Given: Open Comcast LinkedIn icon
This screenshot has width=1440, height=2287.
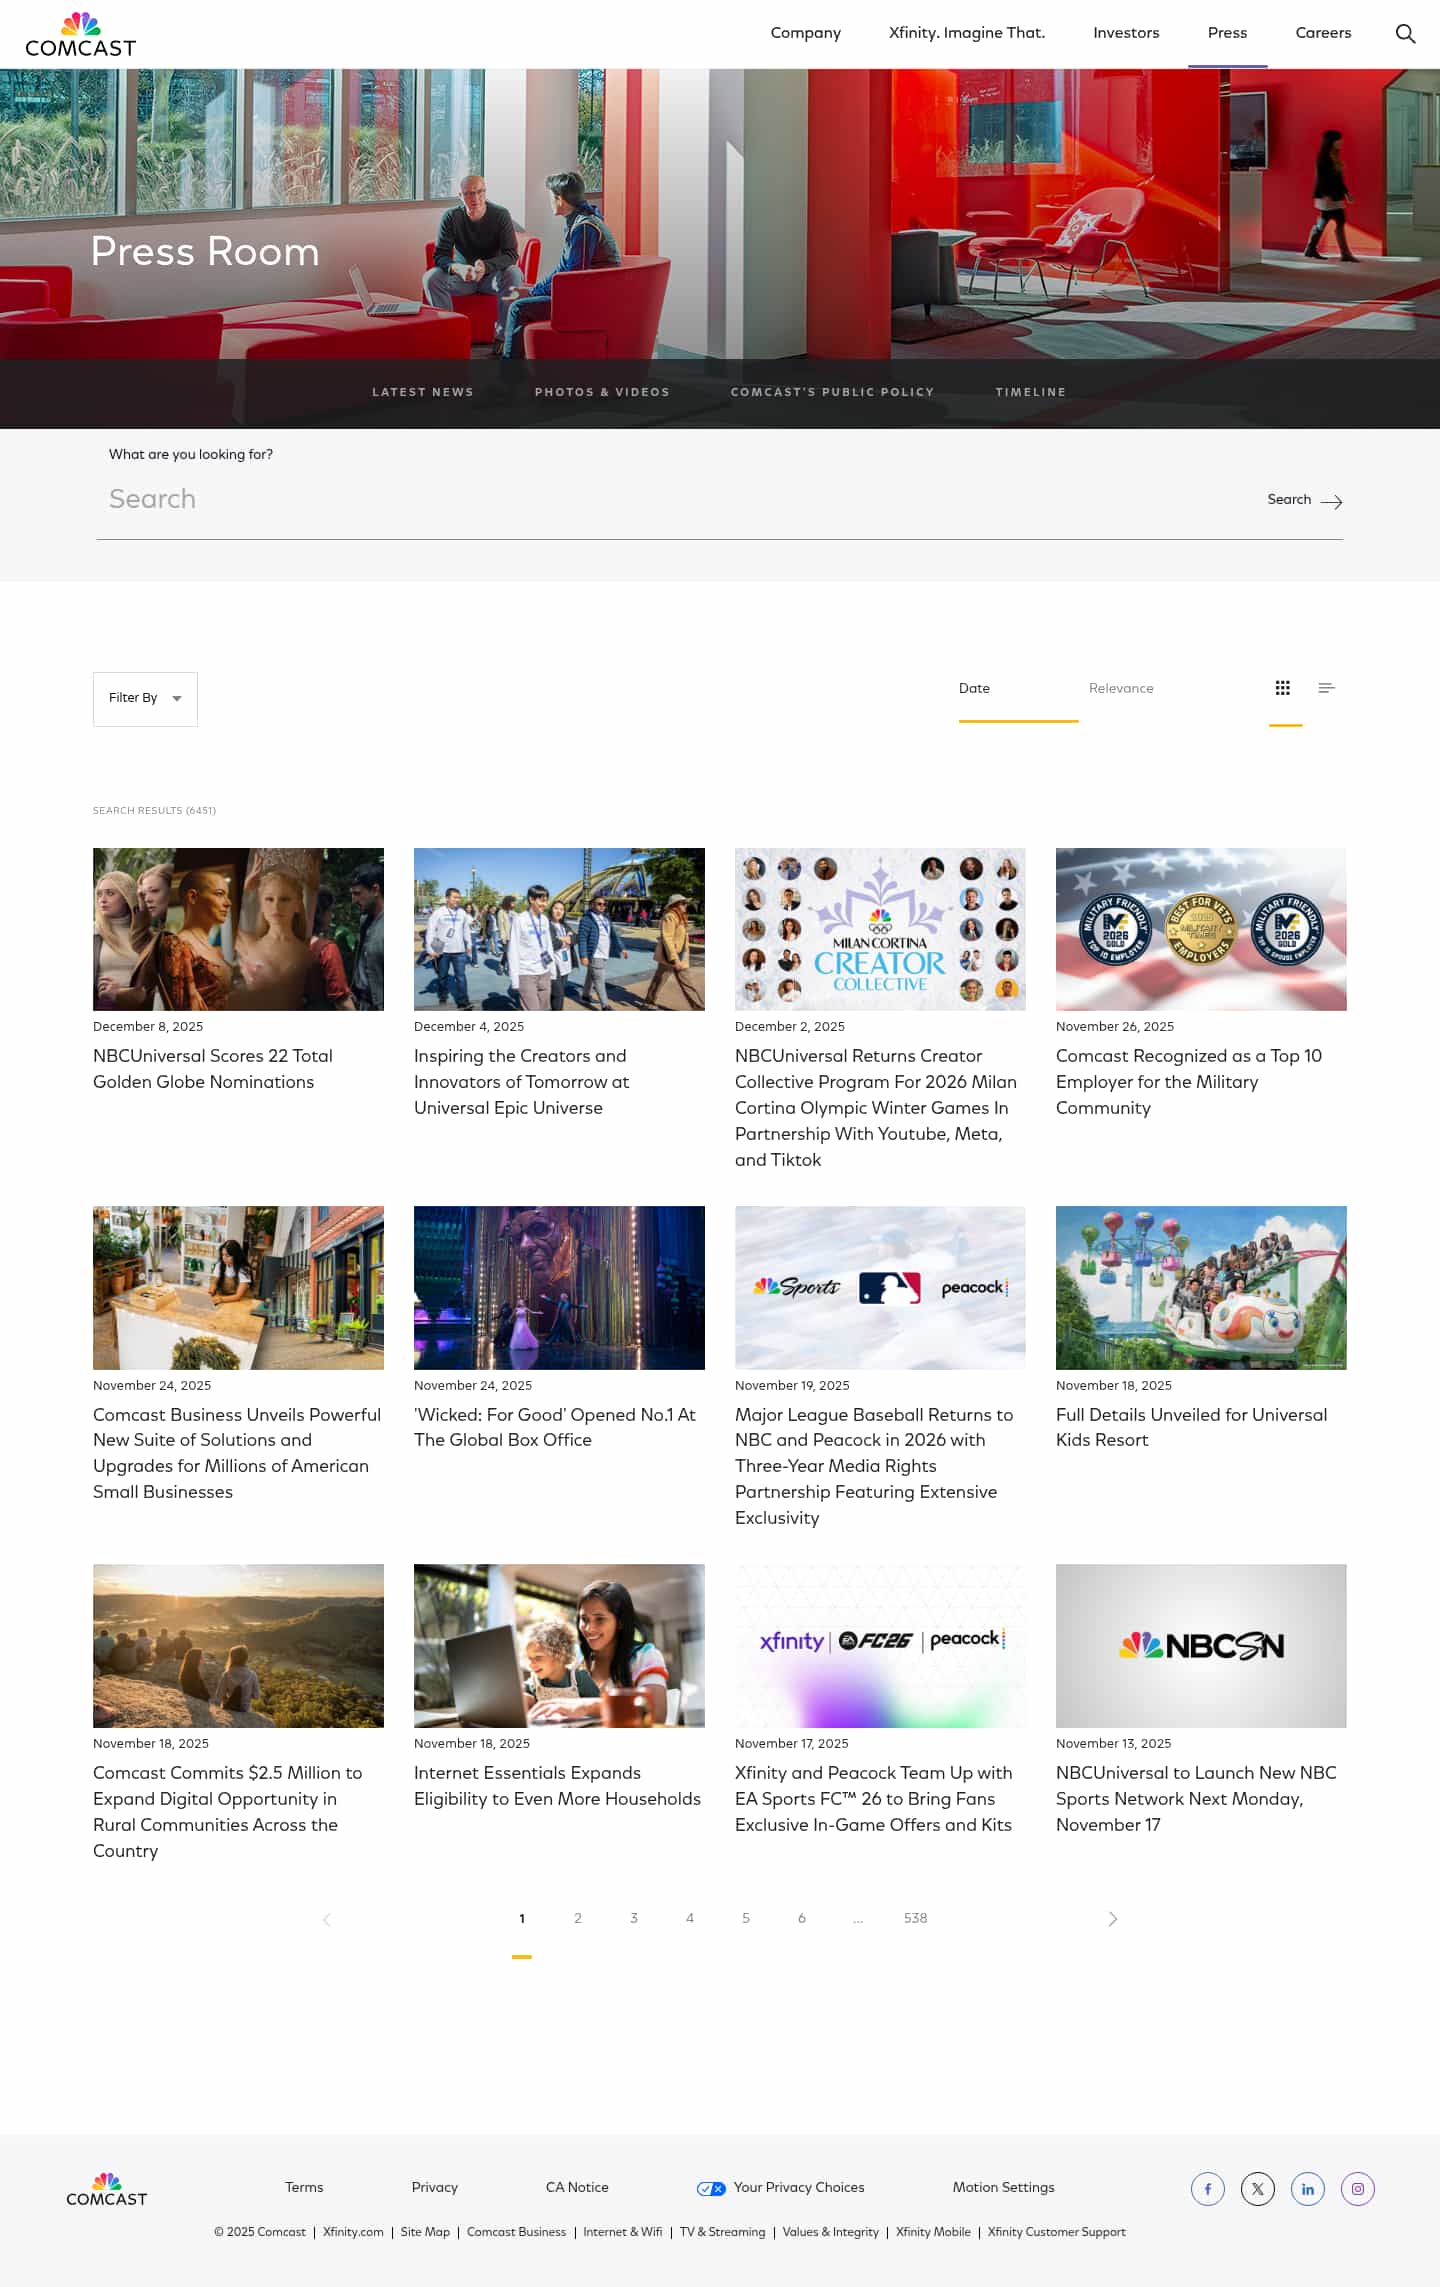Looking at the screenshot, I should [1308, 2189].
